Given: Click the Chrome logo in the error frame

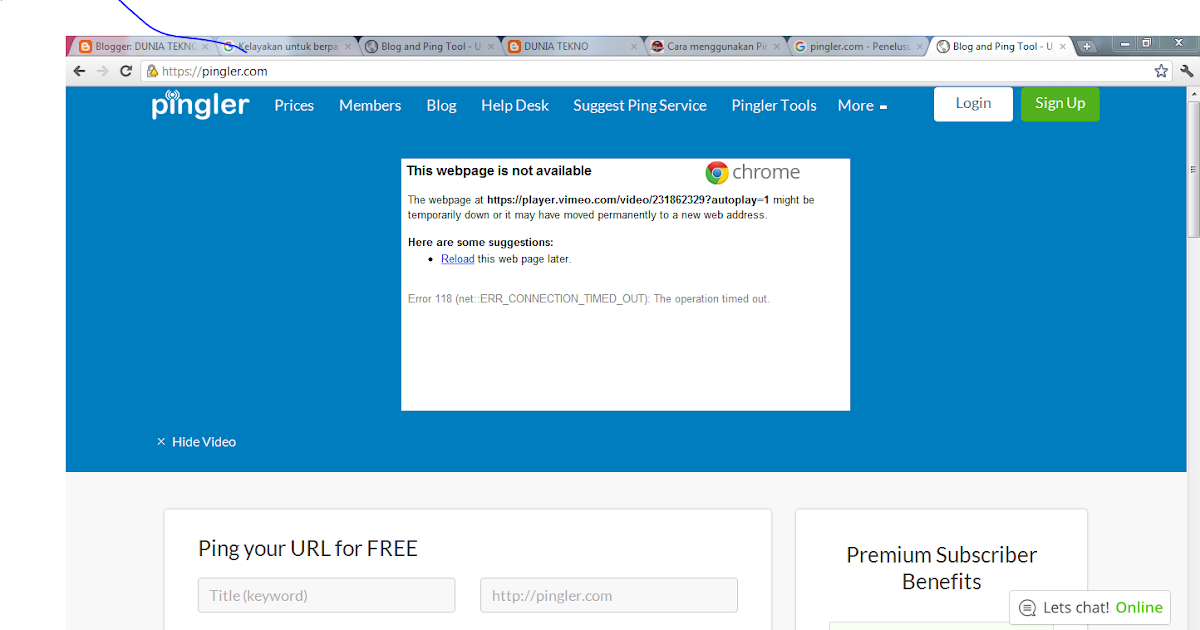Looking at the screenshot, I should click(x=717, y=173).
